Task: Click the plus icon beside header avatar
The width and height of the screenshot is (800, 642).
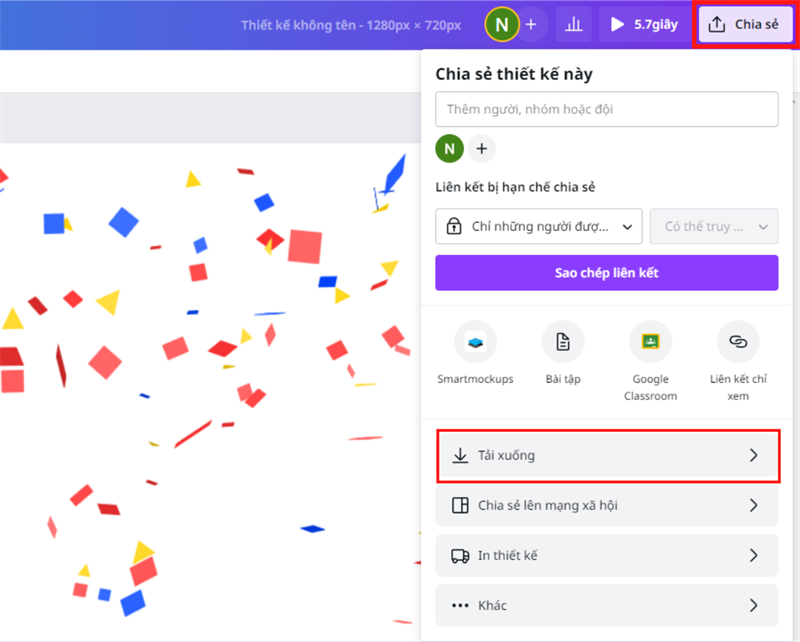Action: (531, 24)
